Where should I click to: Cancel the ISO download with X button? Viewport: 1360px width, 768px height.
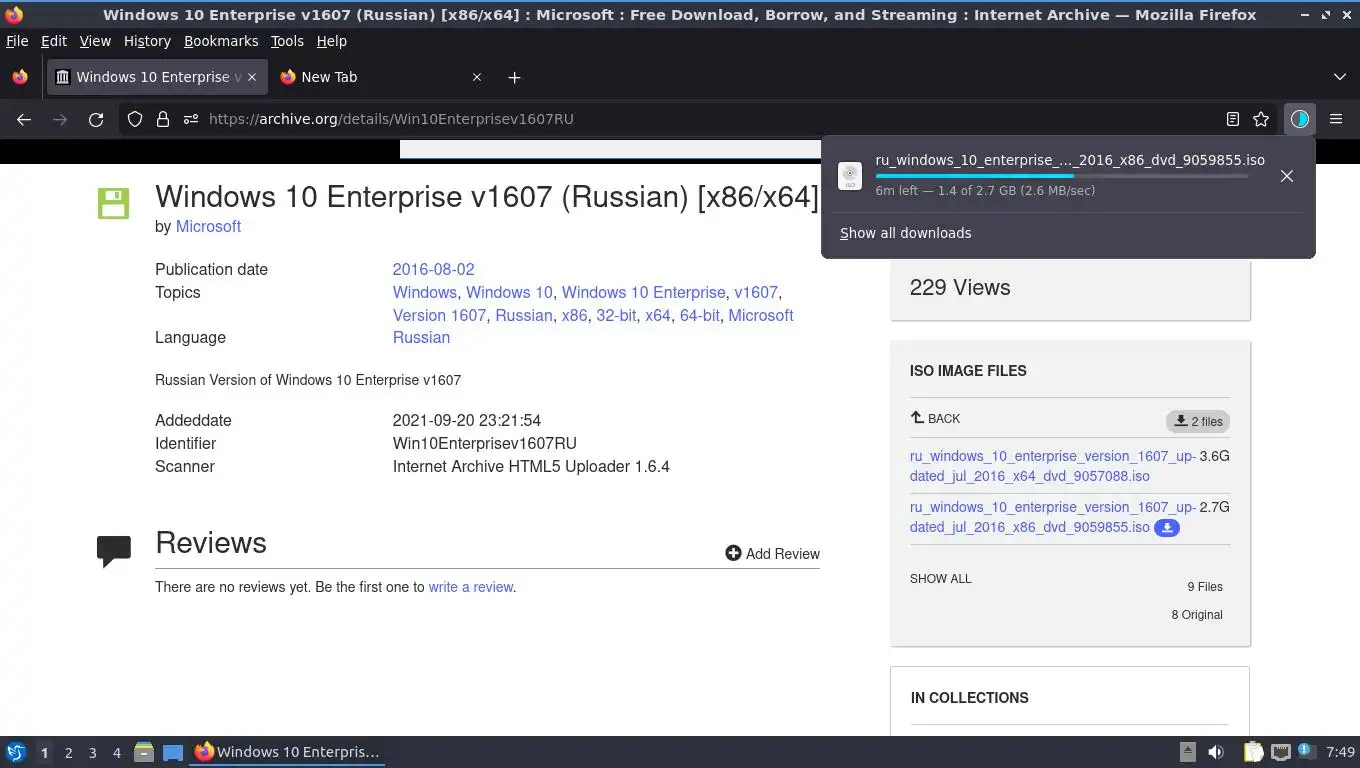point(1287,175)
